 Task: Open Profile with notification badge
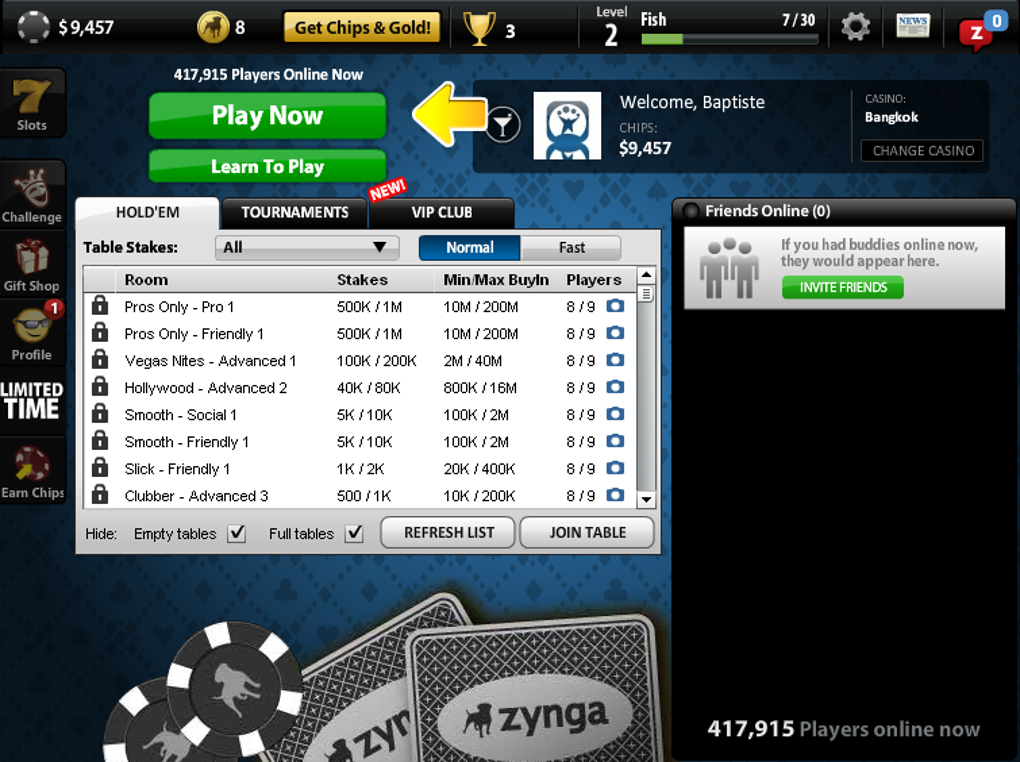point(32,332)
